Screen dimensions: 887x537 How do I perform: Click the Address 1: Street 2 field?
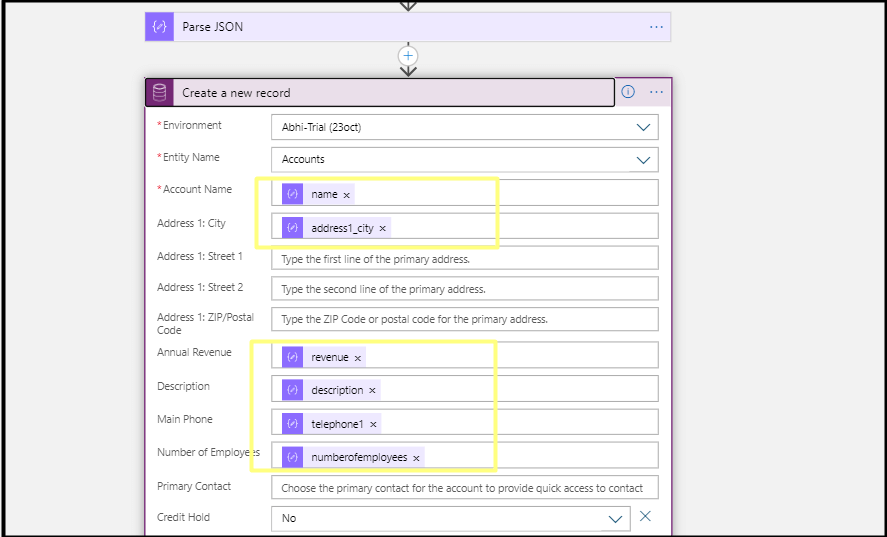pyautogui.click(x=464, y=289)
